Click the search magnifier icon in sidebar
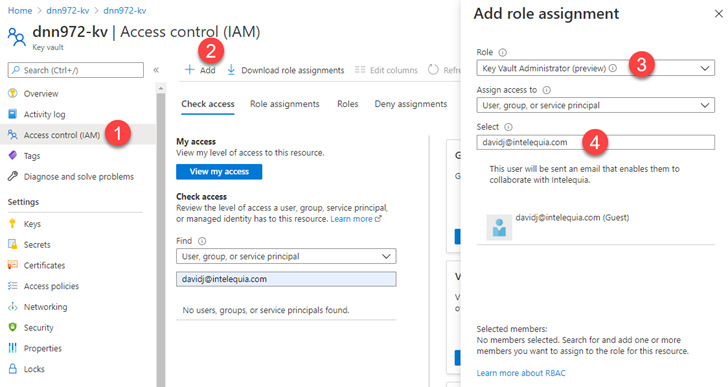728x387 pixels. [x=16, y=70]
